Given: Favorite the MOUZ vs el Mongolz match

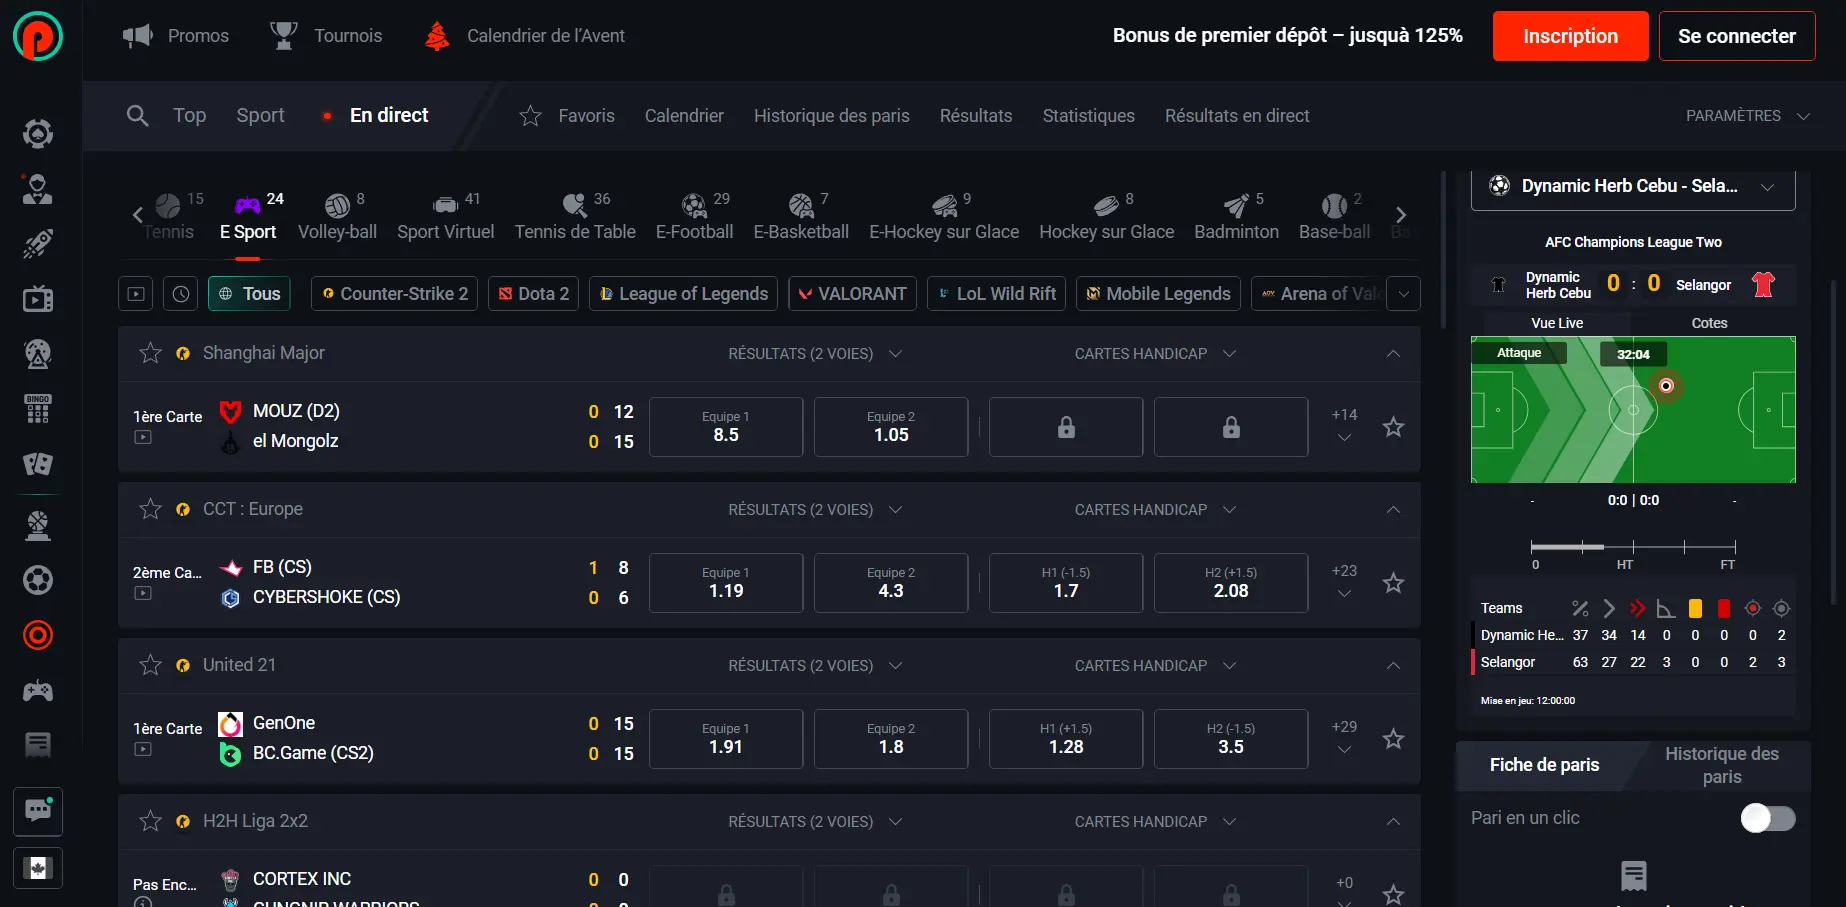Looking at the screenshot, I should coord(1393,427).
